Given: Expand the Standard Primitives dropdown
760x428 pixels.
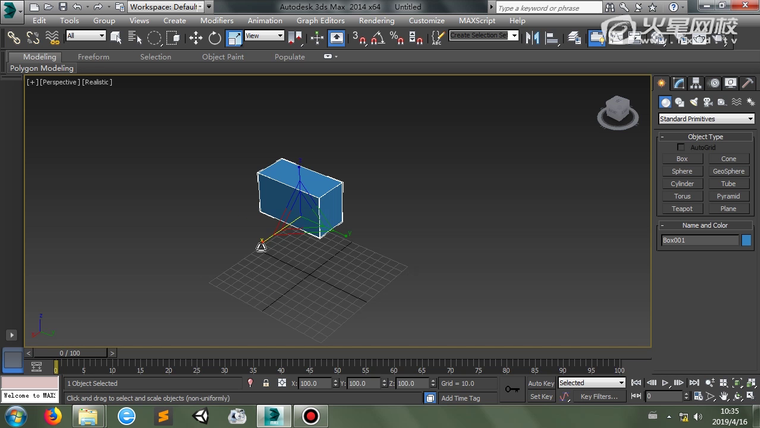Looking at the screenshot, I should (x=705, y=119).
